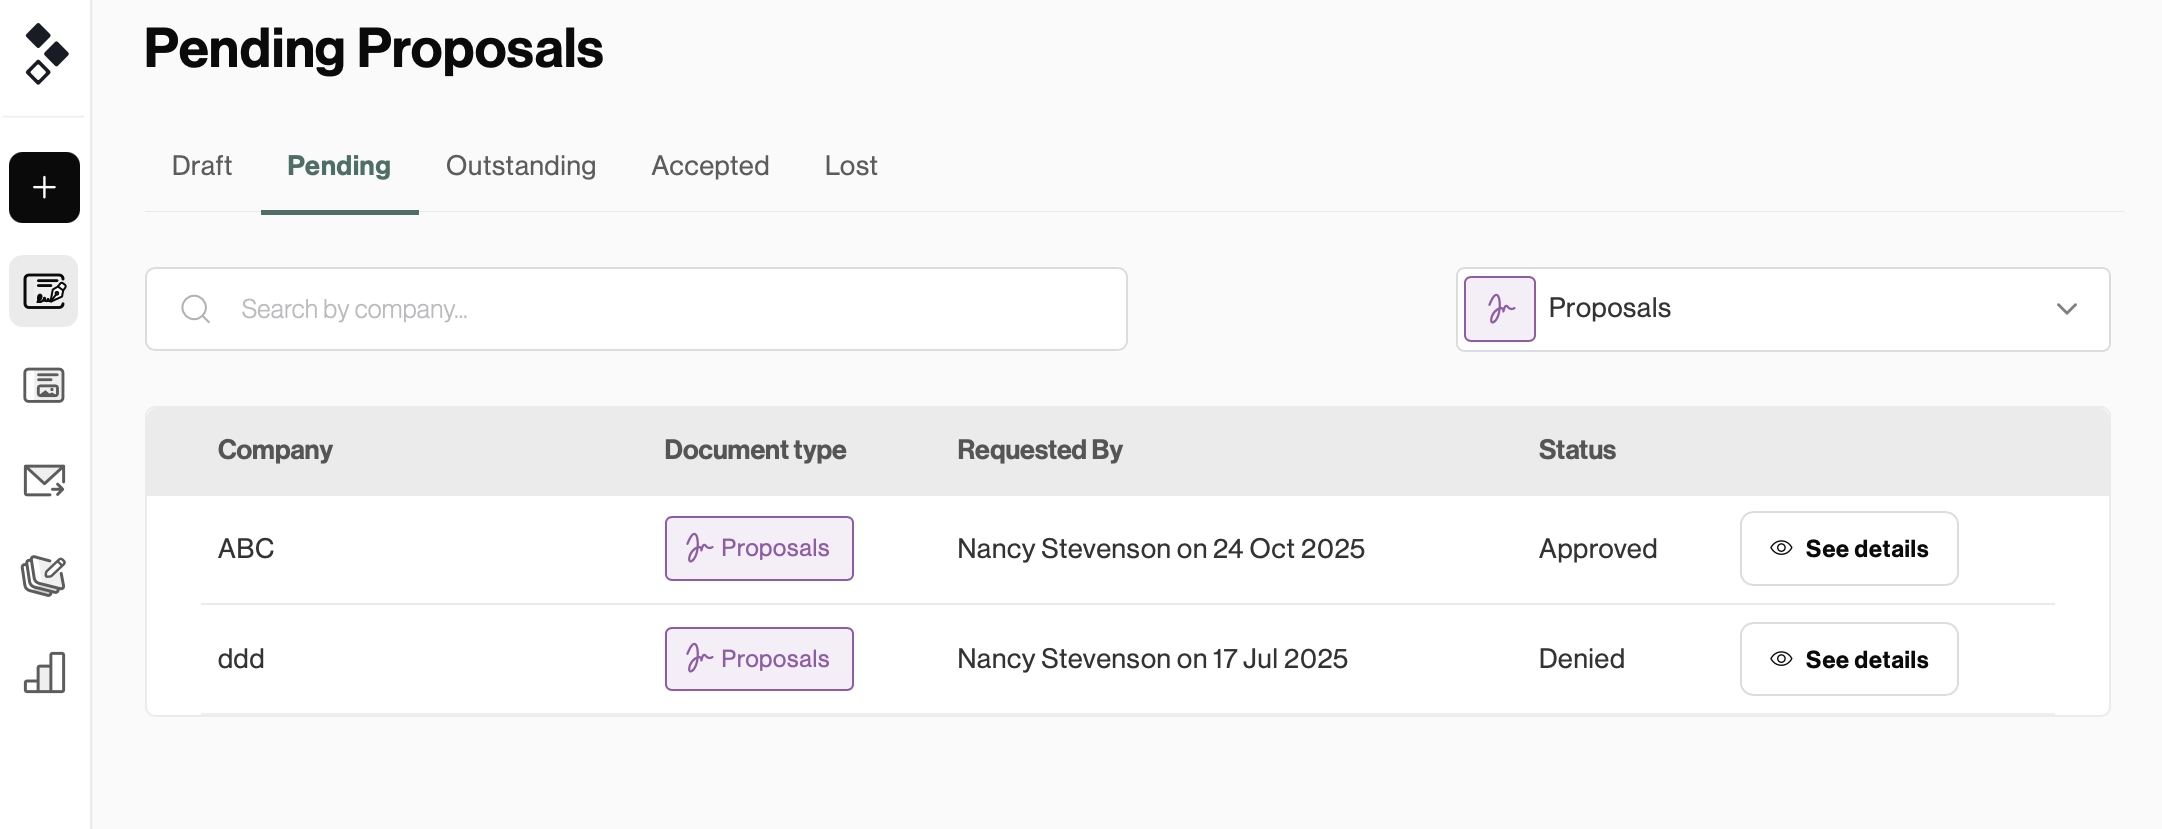
Task: Click Nancy Stevenson on 24 Oct 2025
Action: pyautogui.click(x=1161, y=549)
